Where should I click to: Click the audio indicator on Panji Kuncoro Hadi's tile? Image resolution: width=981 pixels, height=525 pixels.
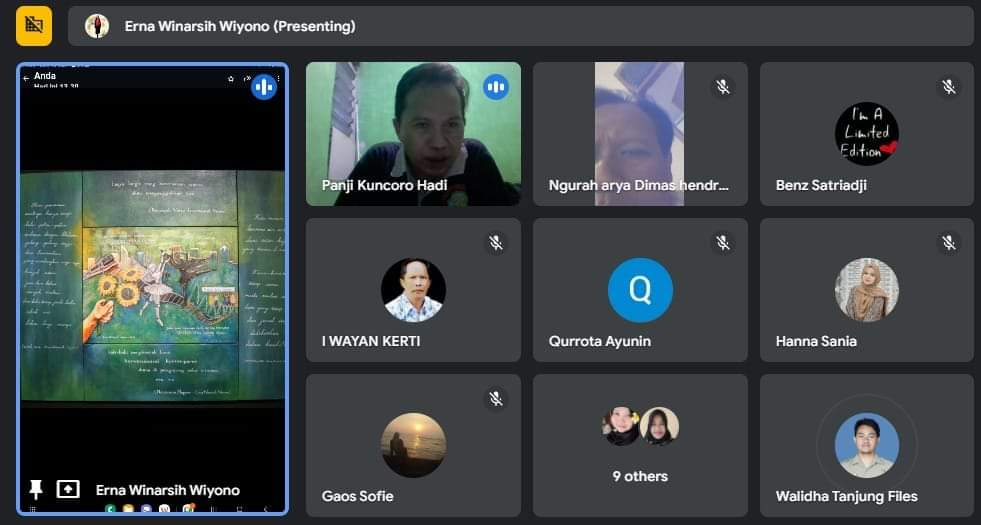(496, 87)
